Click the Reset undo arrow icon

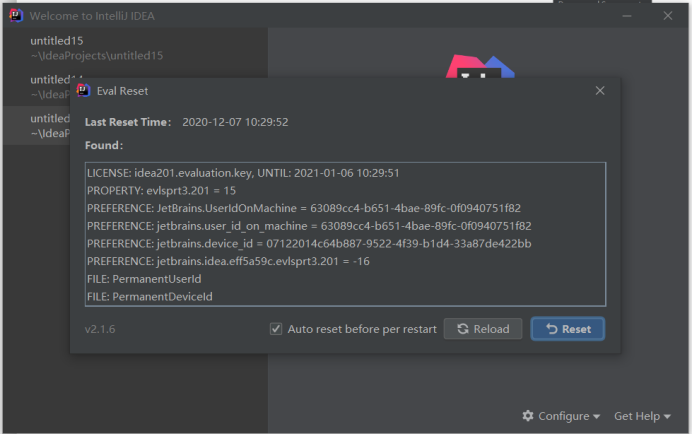point(552,329)
